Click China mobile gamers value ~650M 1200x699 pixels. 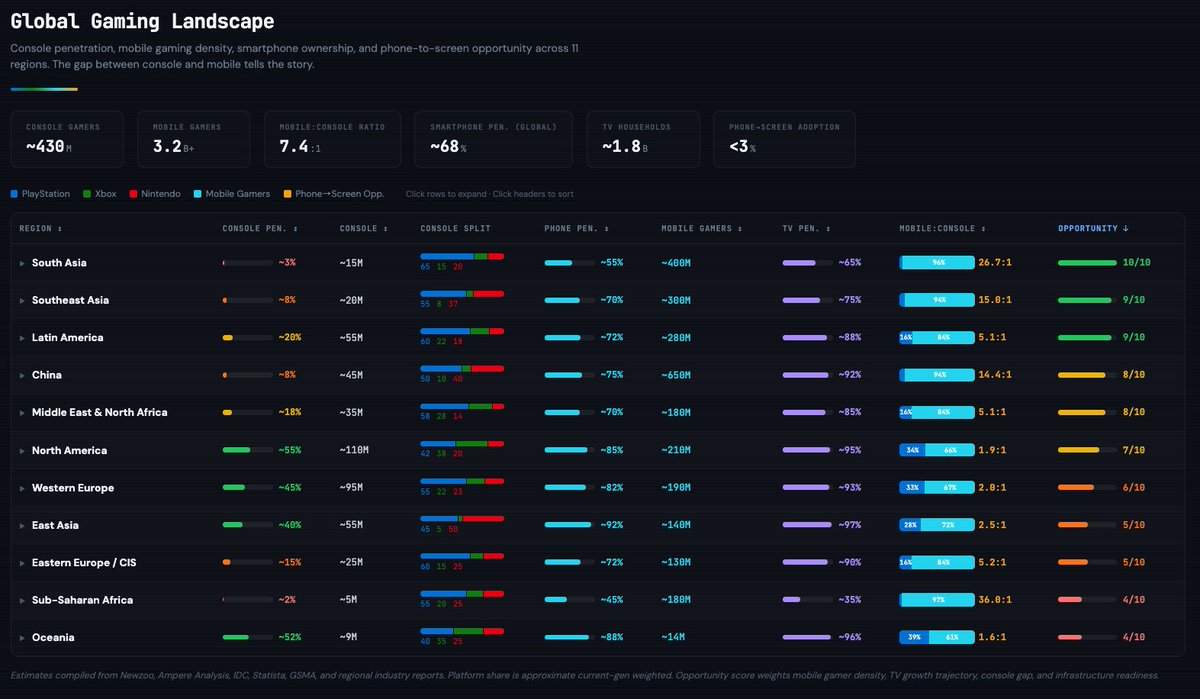click(x=676, y=375)
